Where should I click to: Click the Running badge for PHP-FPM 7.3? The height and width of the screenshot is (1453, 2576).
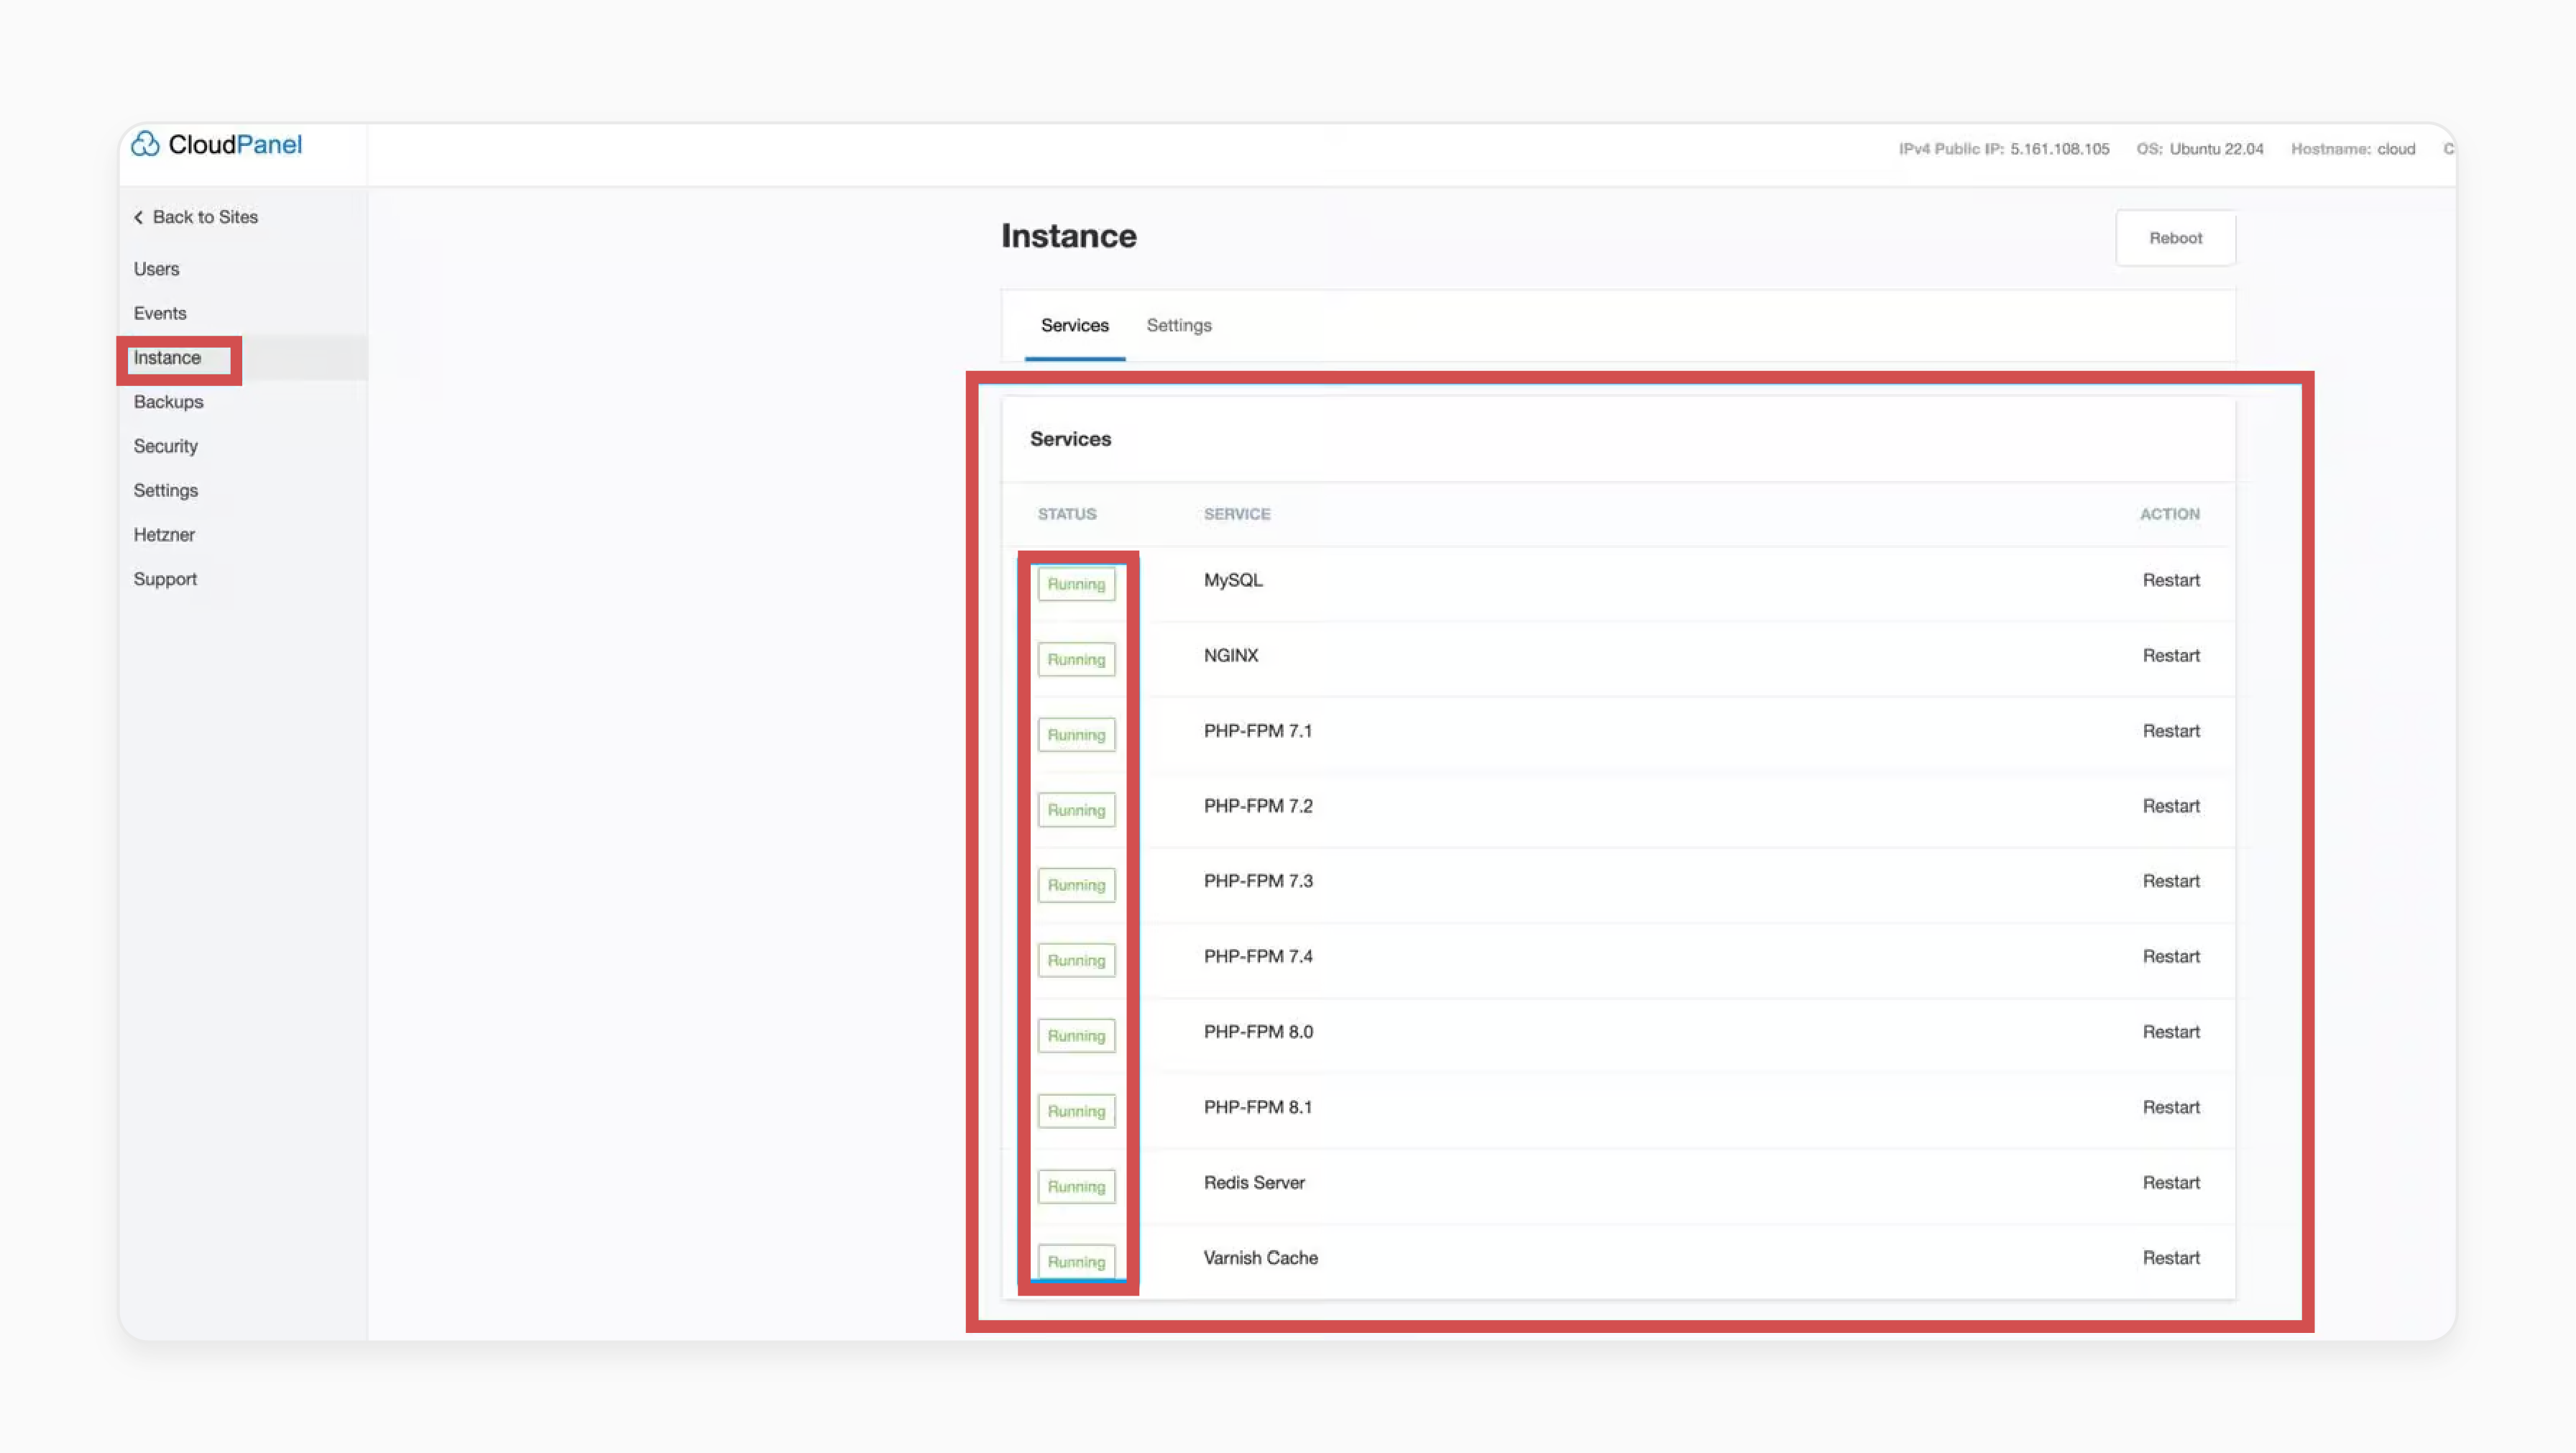1076,885
